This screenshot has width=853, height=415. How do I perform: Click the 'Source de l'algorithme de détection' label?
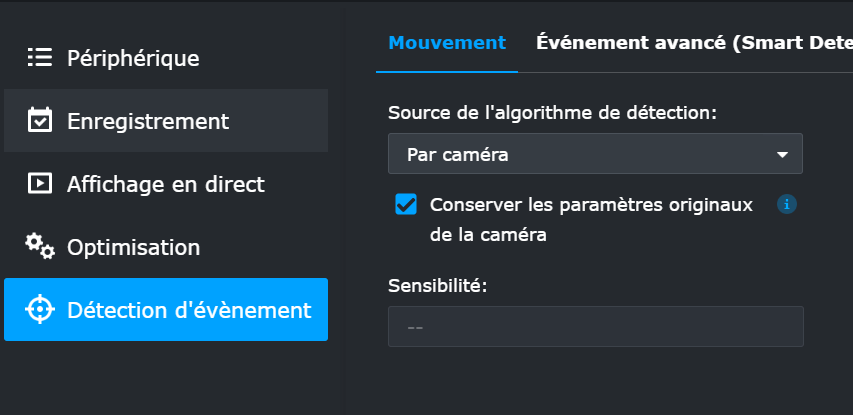tap(552, 113)
